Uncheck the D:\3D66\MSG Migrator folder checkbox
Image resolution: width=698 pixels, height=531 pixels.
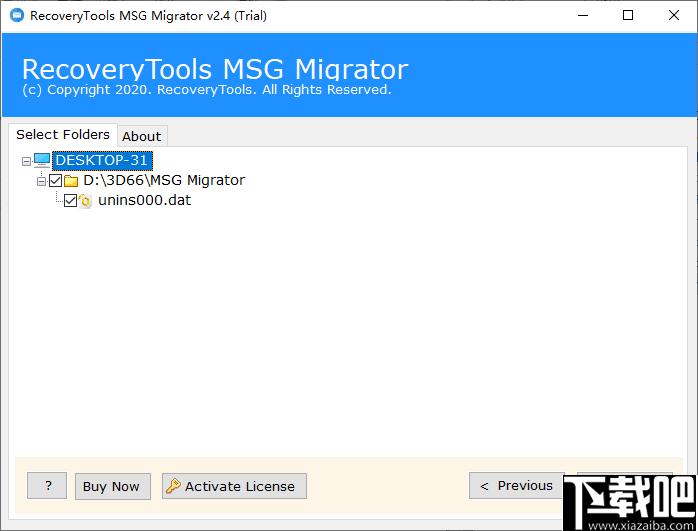pyautogui.click(x=55, y=181)
